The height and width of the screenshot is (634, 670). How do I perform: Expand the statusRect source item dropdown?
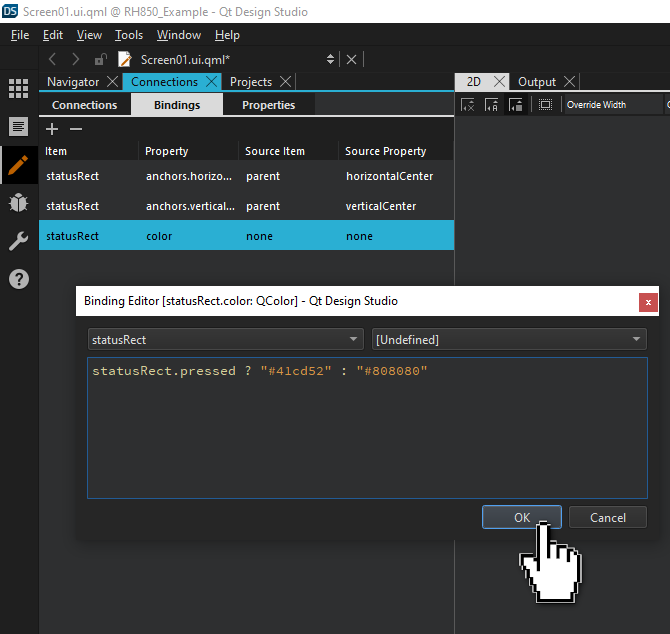pyautogui.click(x=225, y=339)
